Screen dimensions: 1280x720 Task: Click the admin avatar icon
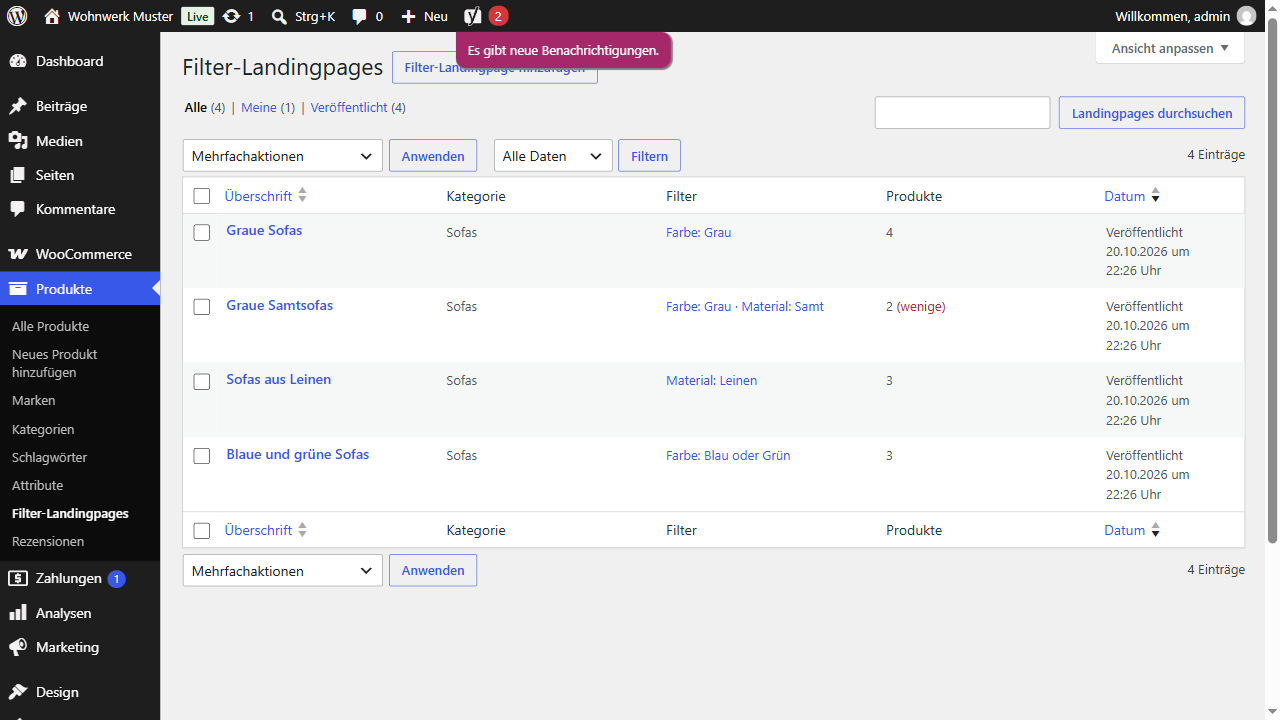(1246, 16)
